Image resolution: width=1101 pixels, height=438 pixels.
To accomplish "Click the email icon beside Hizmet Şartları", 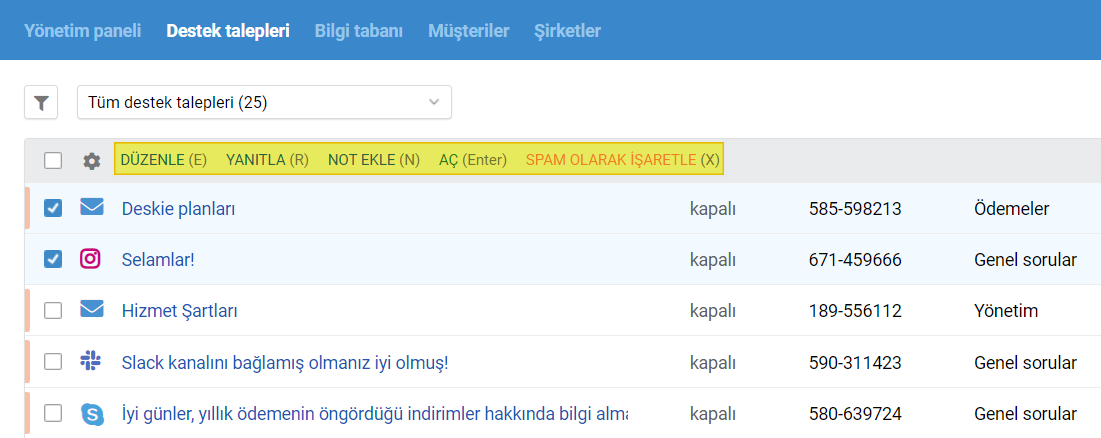I will 91,309.
